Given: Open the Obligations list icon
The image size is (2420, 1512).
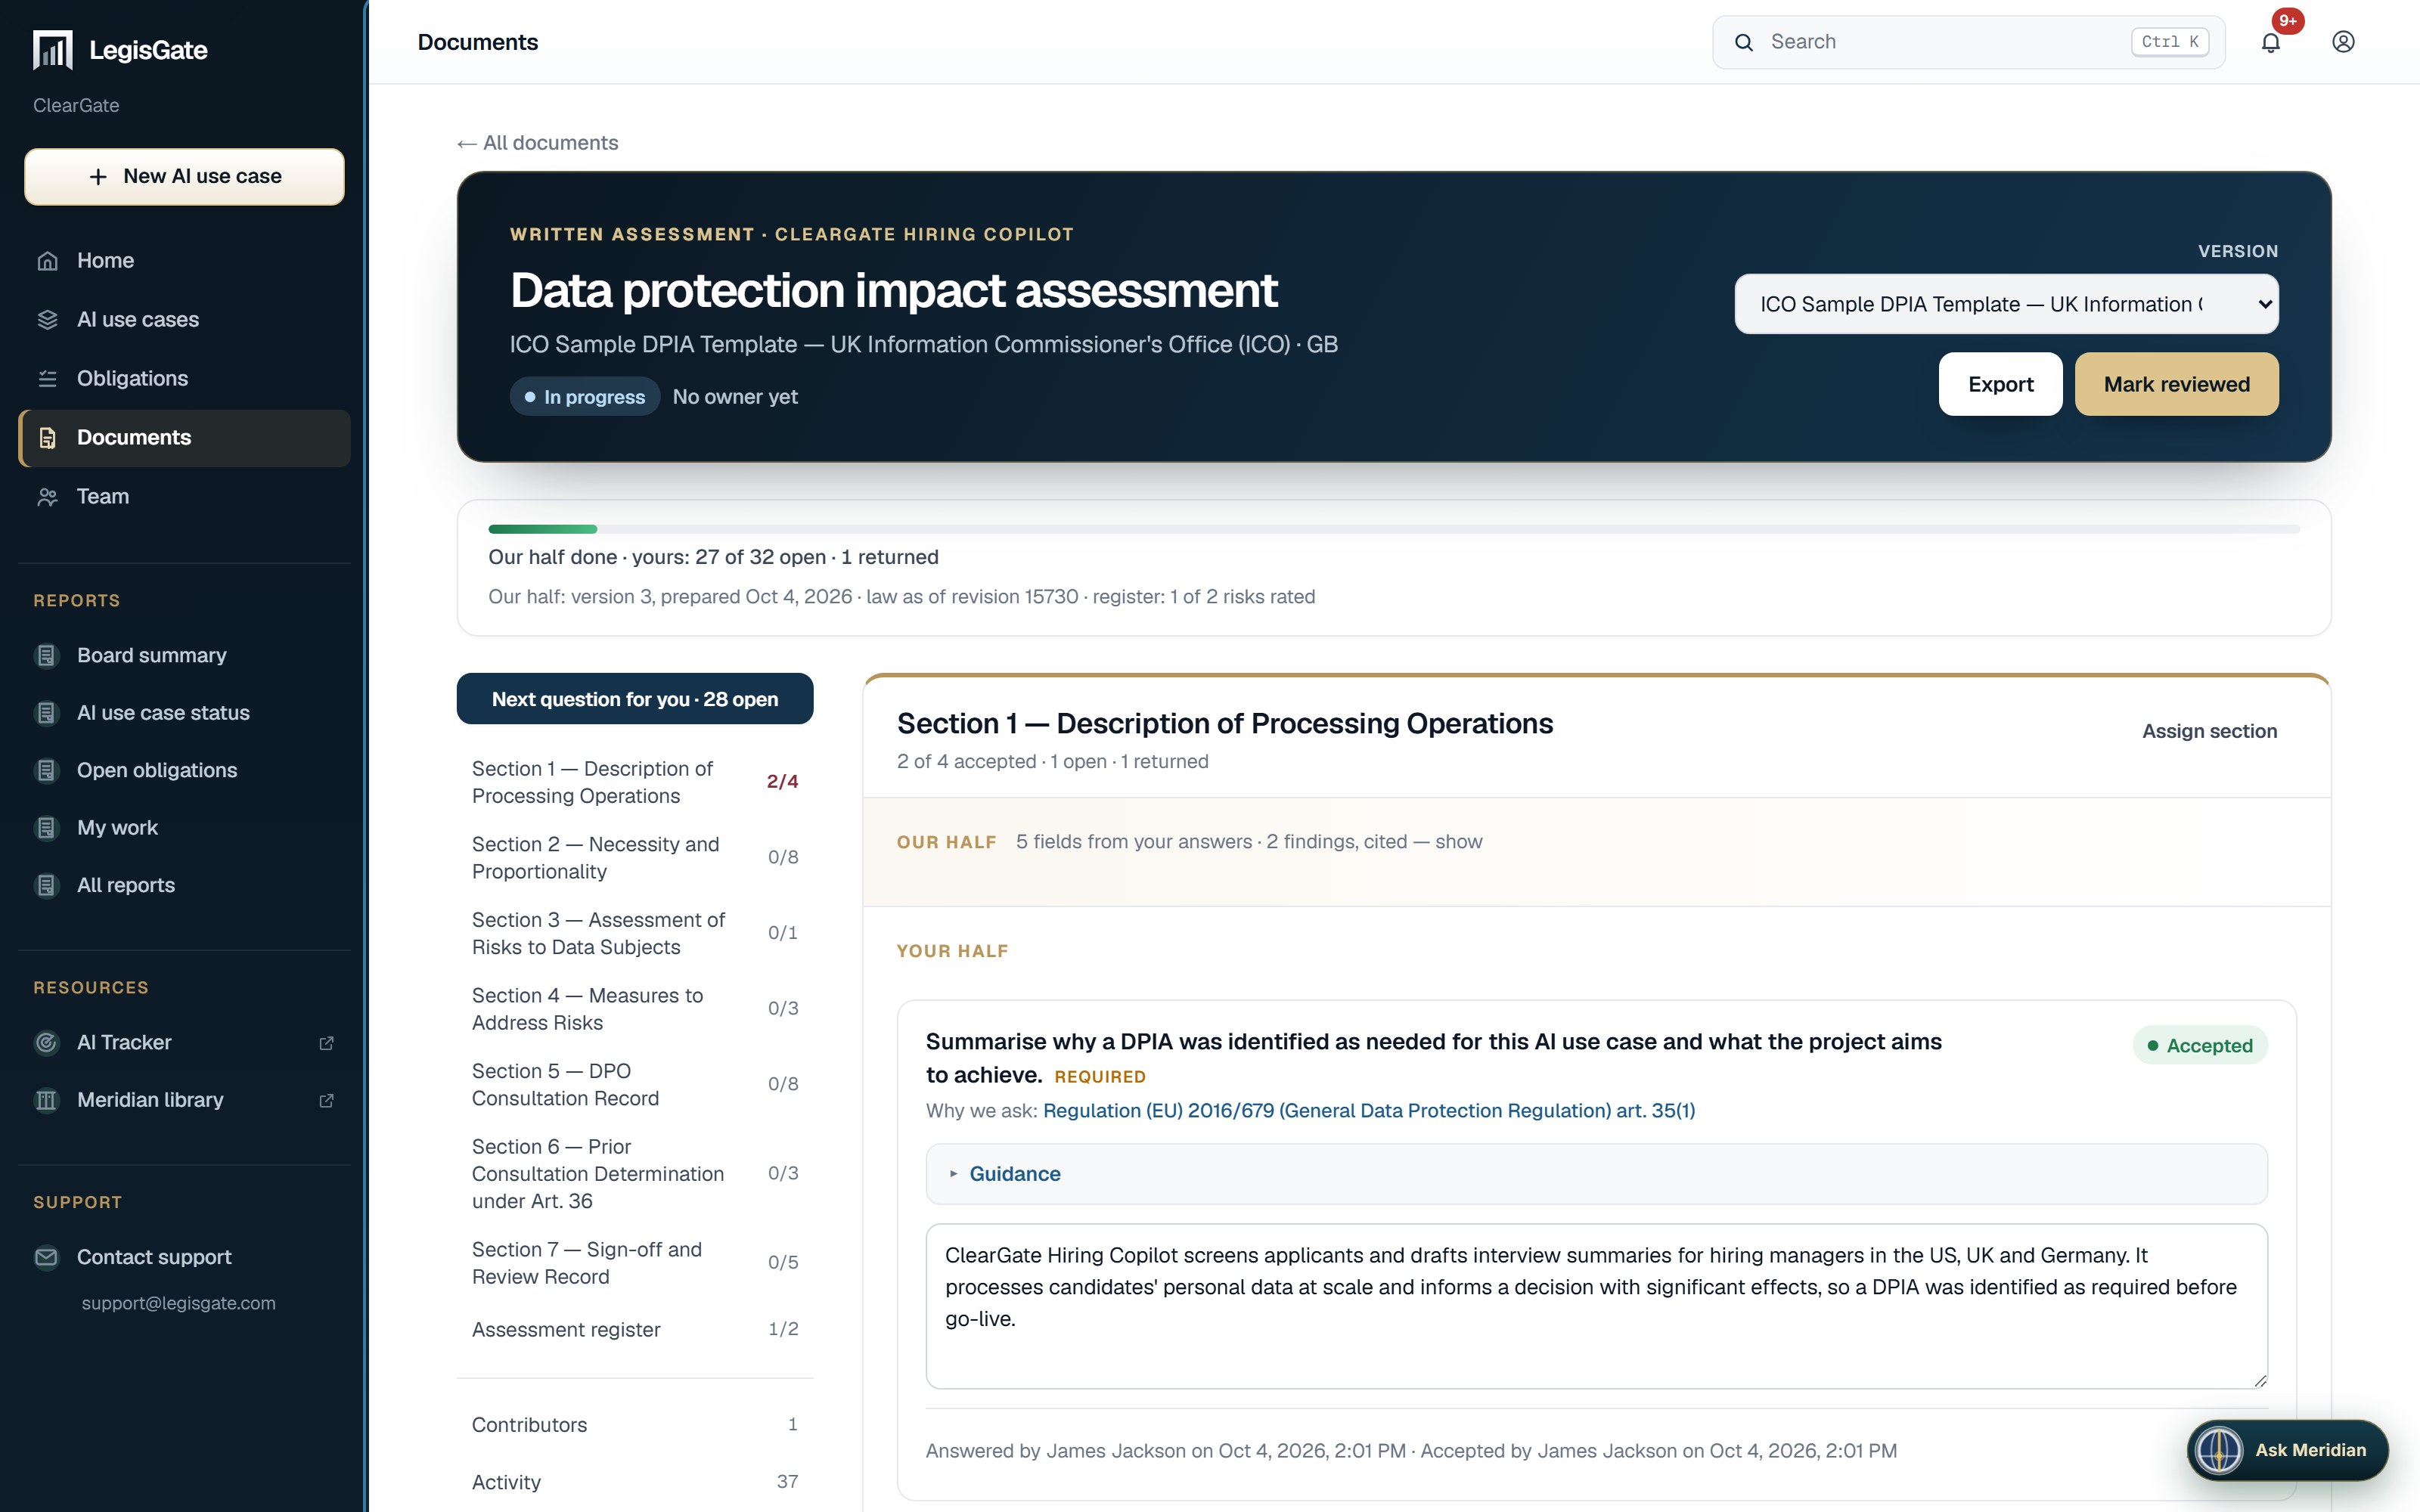Looking at the screenshot, I should 47,379.
